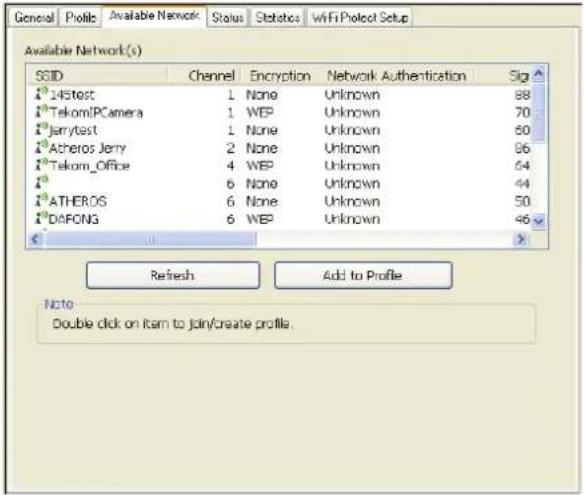584x495 pixels.
Task: Select the Available Network tab
Action: (x=154, y=16)
